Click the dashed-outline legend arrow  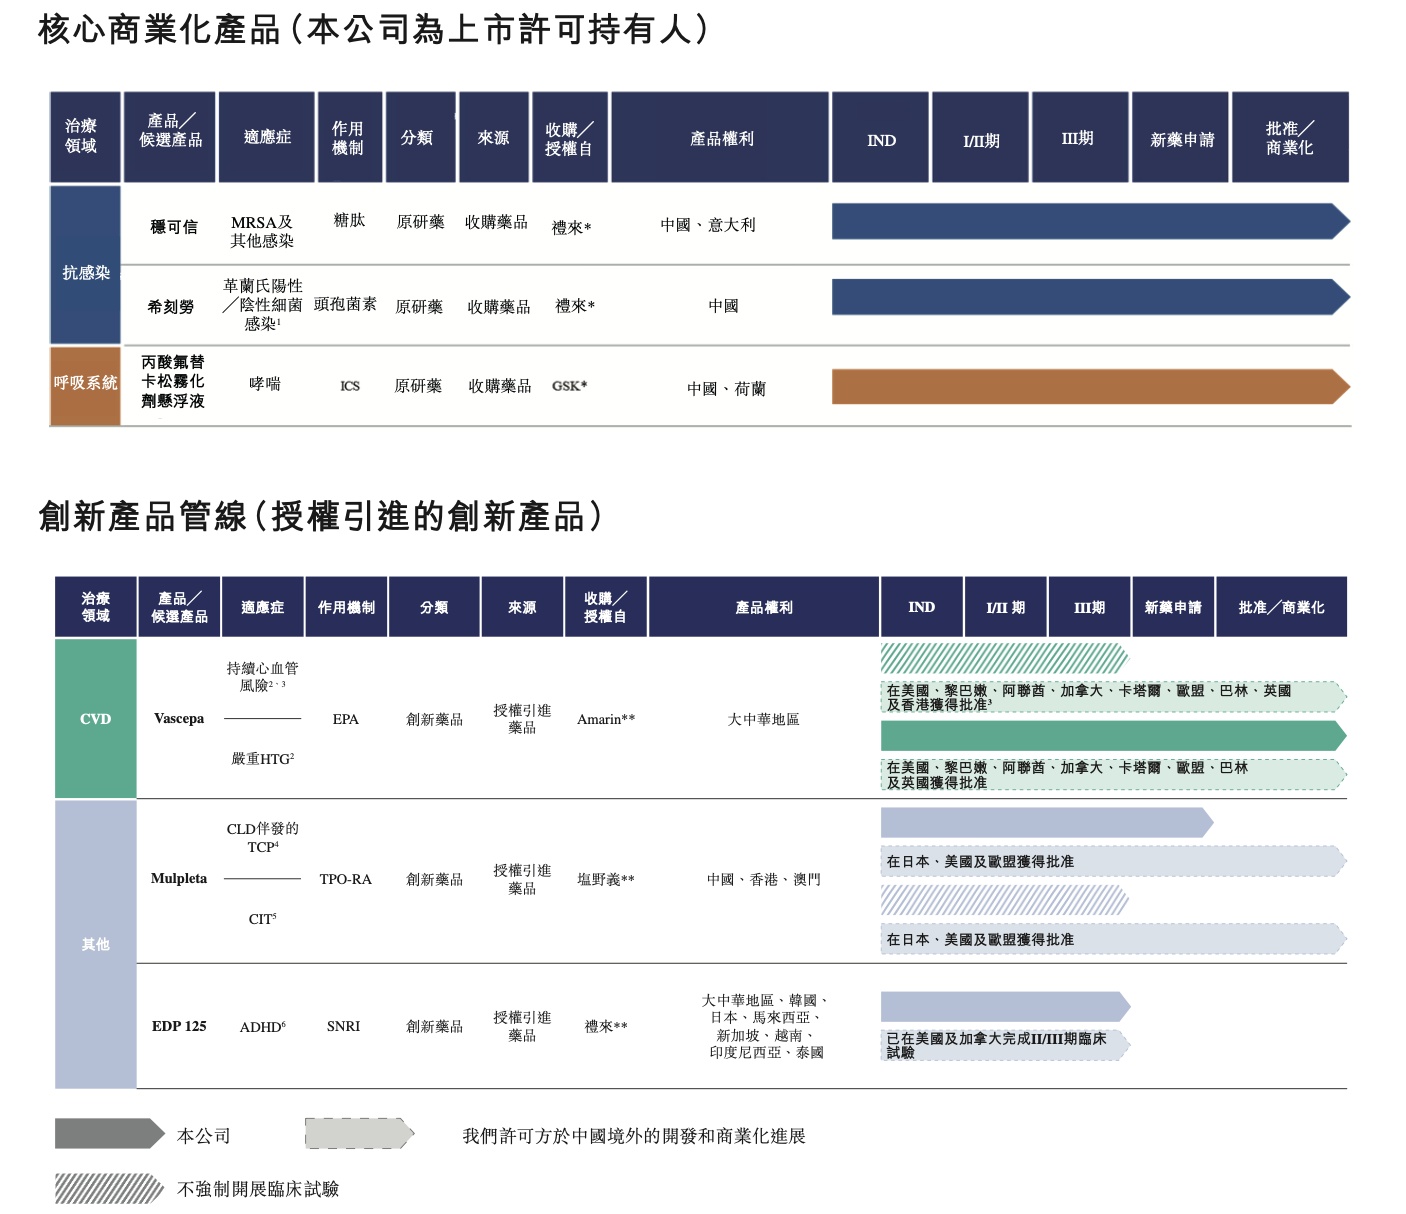(x=360, y=1133)
